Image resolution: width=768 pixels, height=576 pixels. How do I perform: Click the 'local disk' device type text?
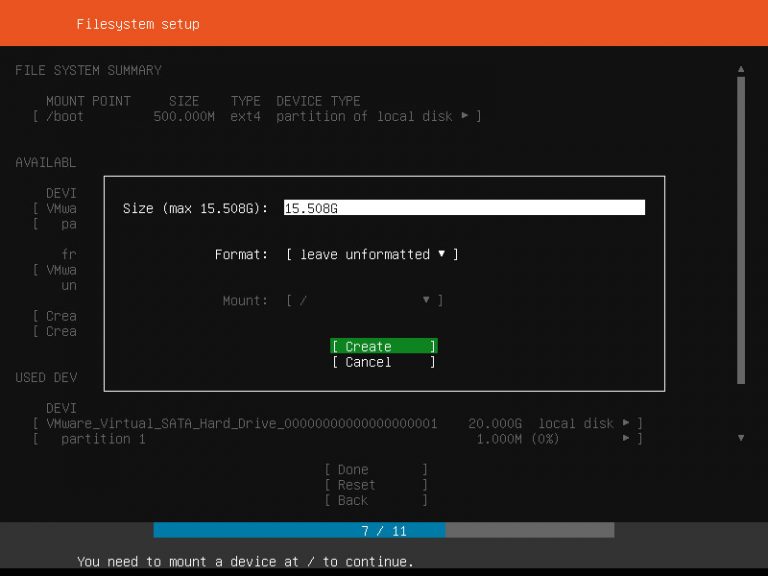click(576, 423)
